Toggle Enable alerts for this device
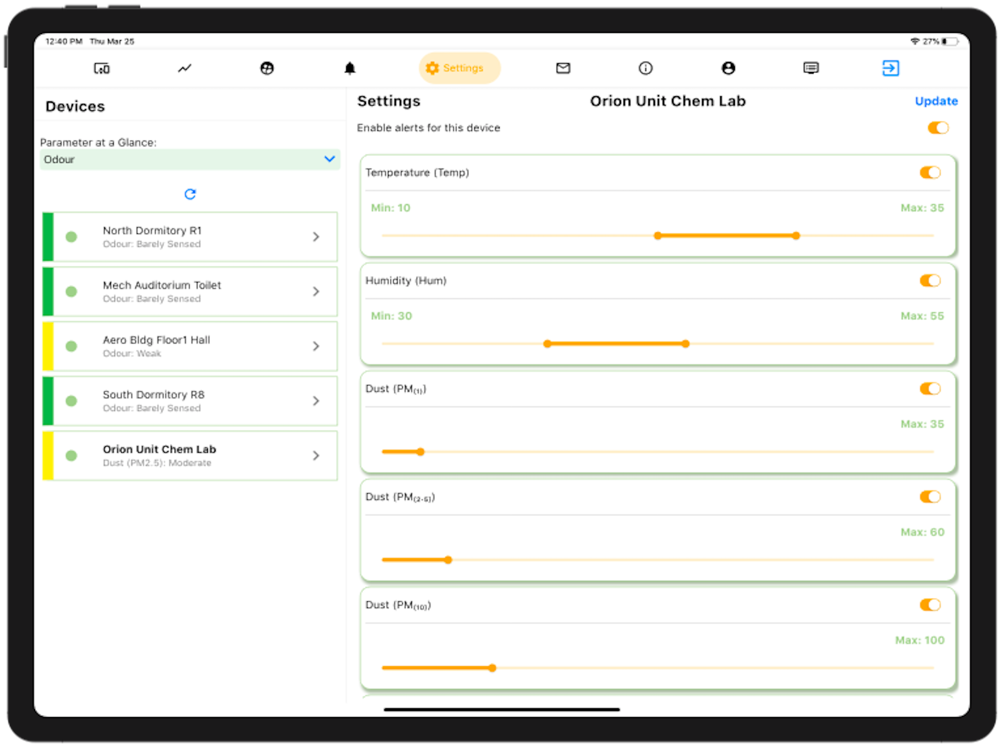This screenshot has width=1000, height=750. (938, 128)
